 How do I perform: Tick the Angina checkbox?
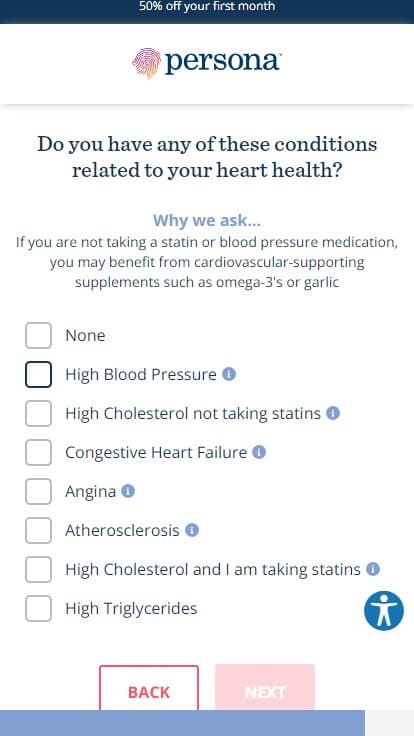(38, 491)
